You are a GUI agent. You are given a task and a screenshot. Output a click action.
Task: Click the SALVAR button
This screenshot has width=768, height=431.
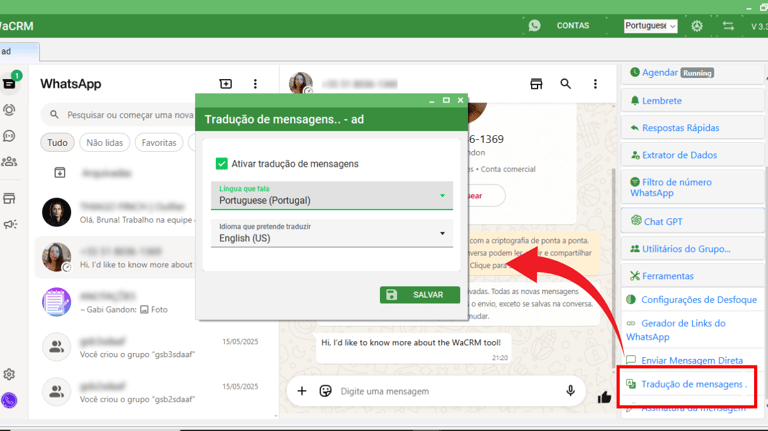click(420, 295)
